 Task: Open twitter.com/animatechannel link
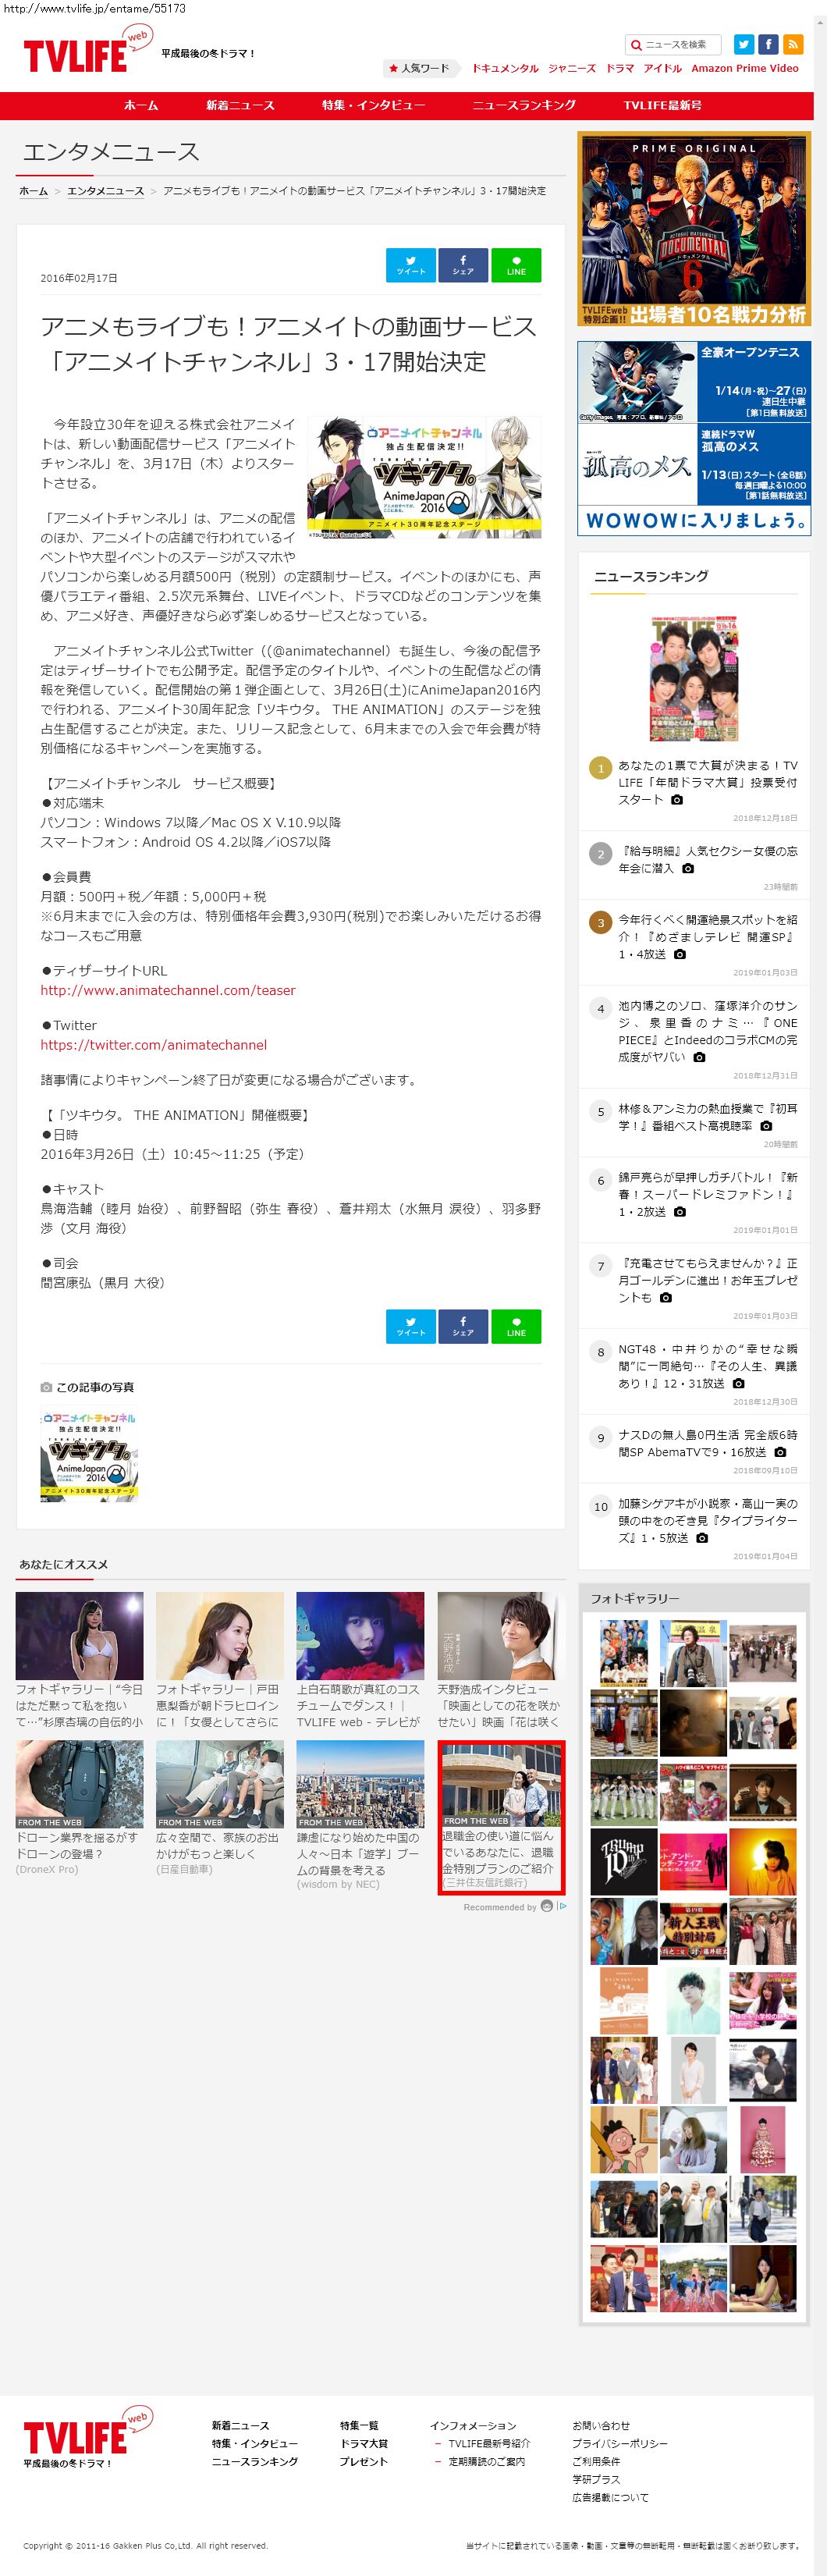coord(154,1045)
